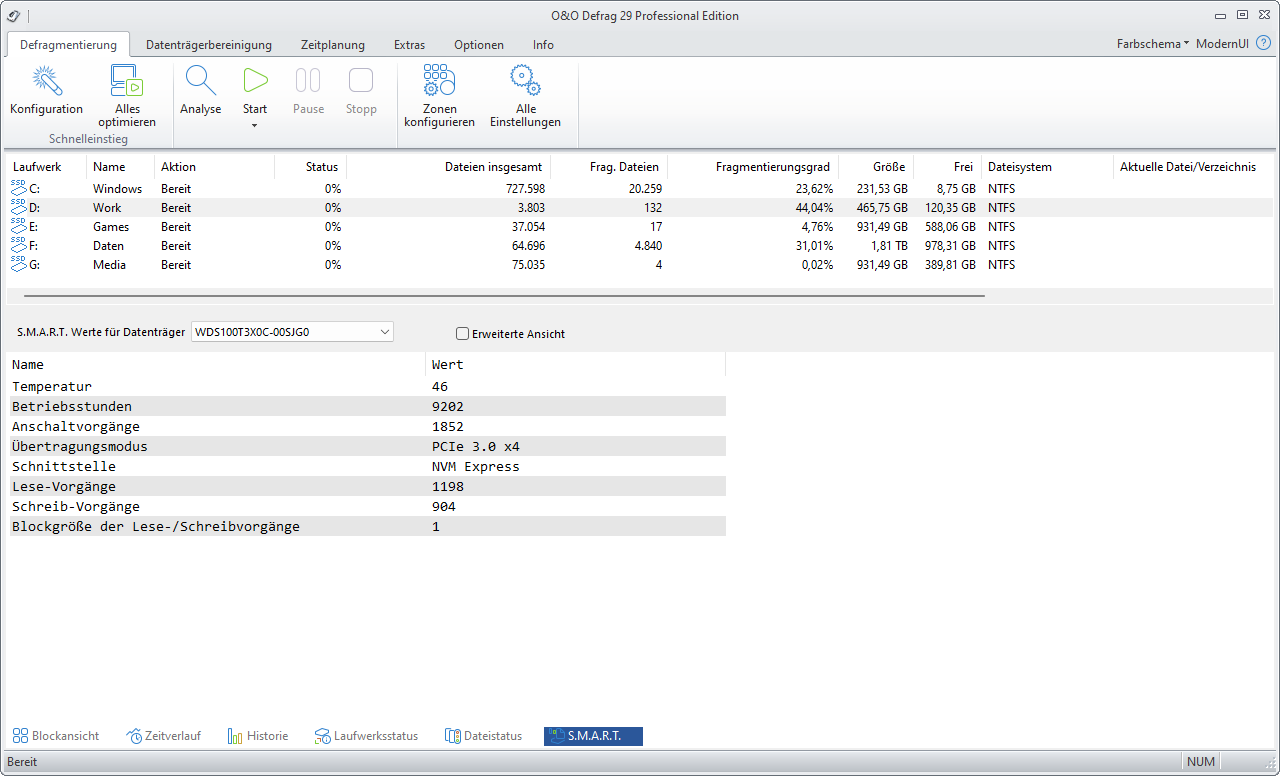
Task: Switch to Zeitverlauf view
Action: (164, 736)
